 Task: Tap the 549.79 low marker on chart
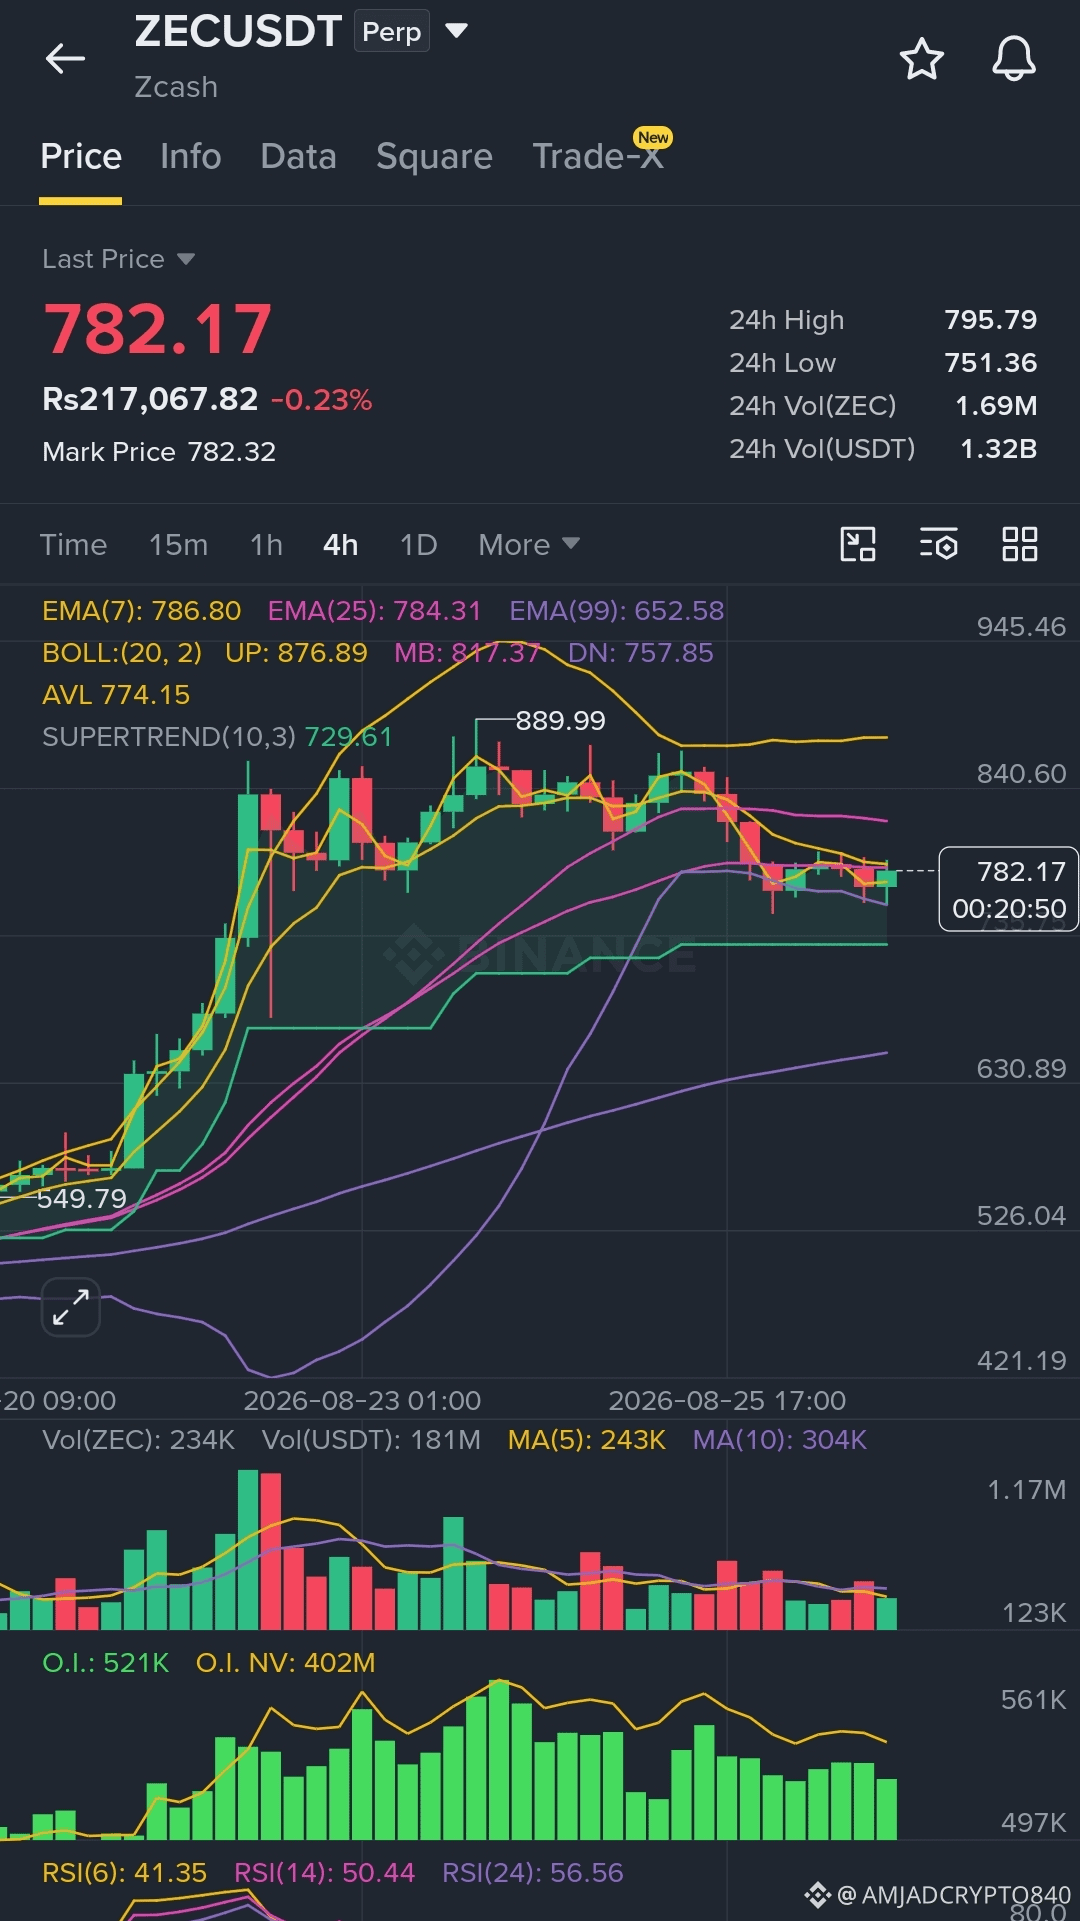[82, 1199]
